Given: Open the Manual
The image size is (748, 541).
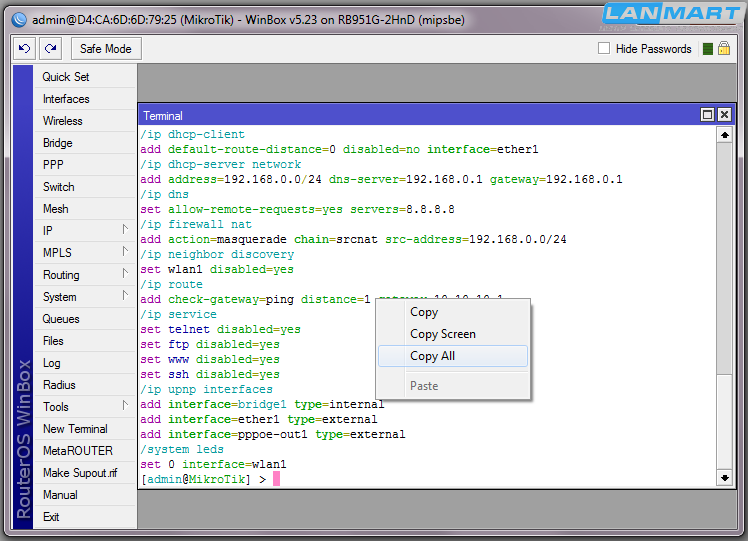Looking at the screenshot, I should coord(85,494).
